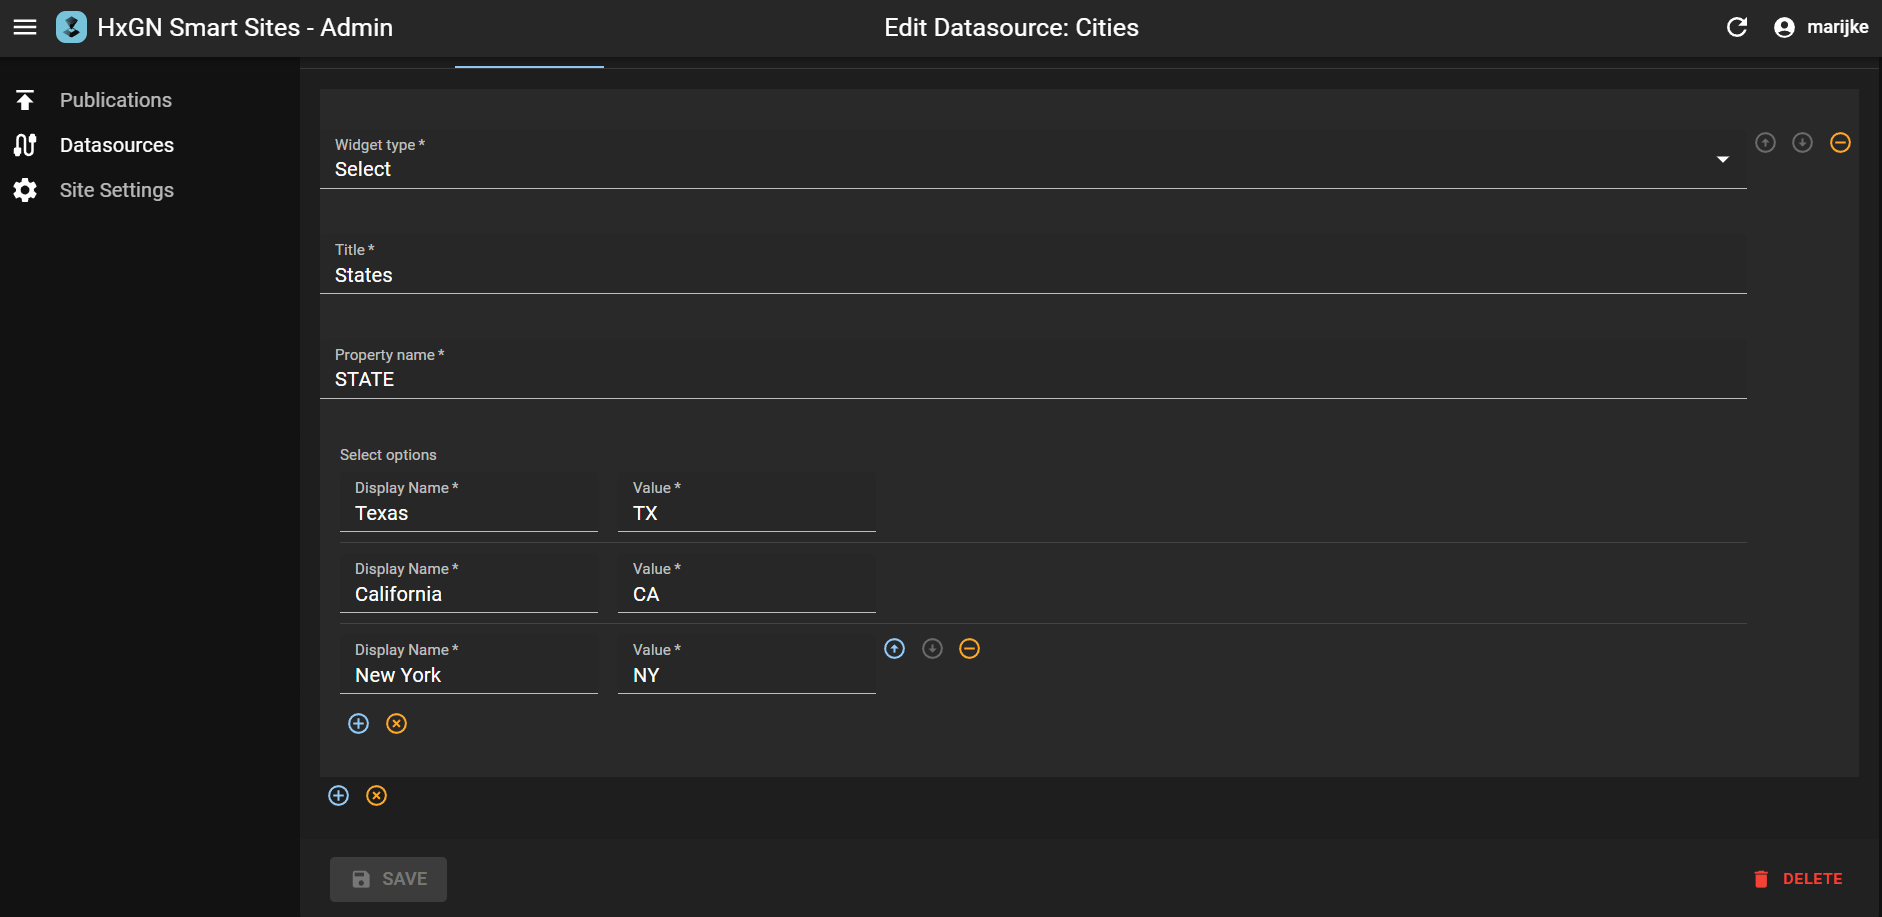
Task: Save the Cities datasource
Action: point(388,878)
